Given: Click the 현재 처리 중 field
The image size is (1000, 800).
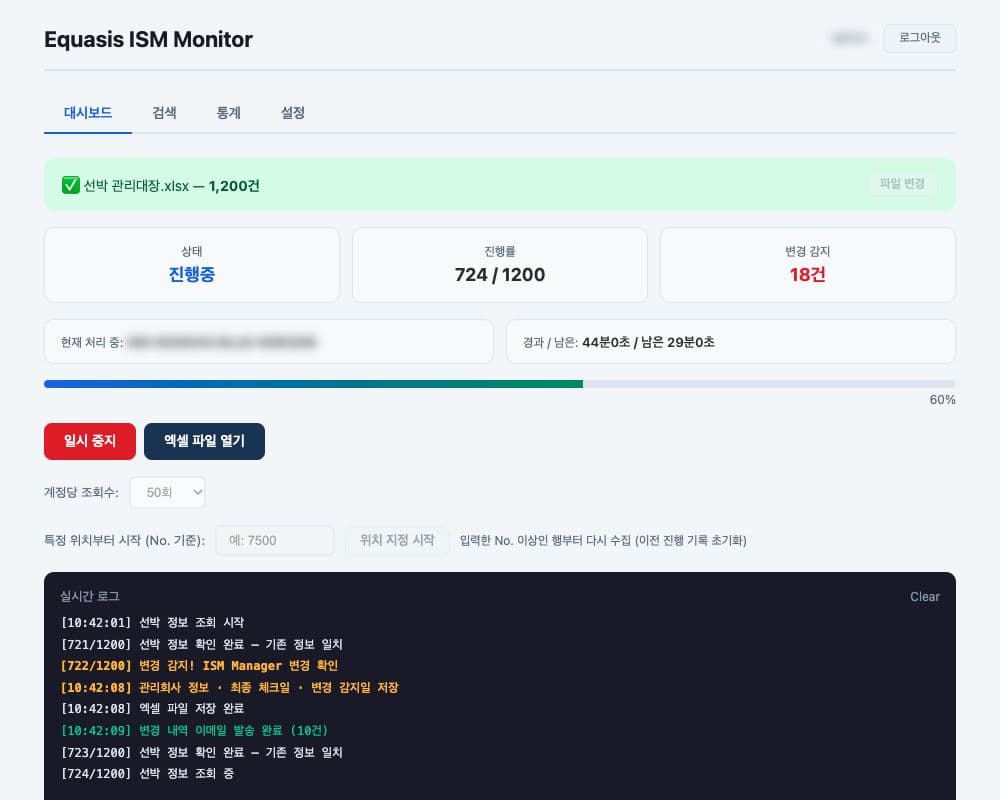Looking at the screenshot, I should (x=268, y=342).
